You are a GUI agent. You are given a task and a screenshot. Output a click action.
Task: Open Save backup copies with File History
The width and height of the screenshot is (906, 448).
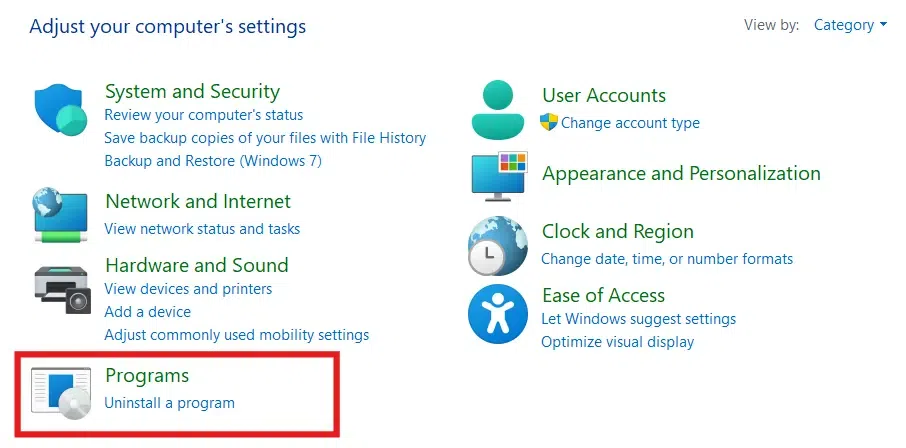click(x=265, y=138)
